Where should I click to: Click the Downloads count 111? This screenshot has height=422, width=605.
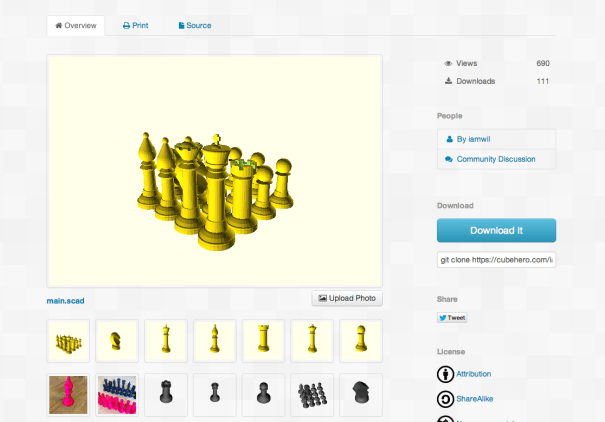tap(542, 81)
